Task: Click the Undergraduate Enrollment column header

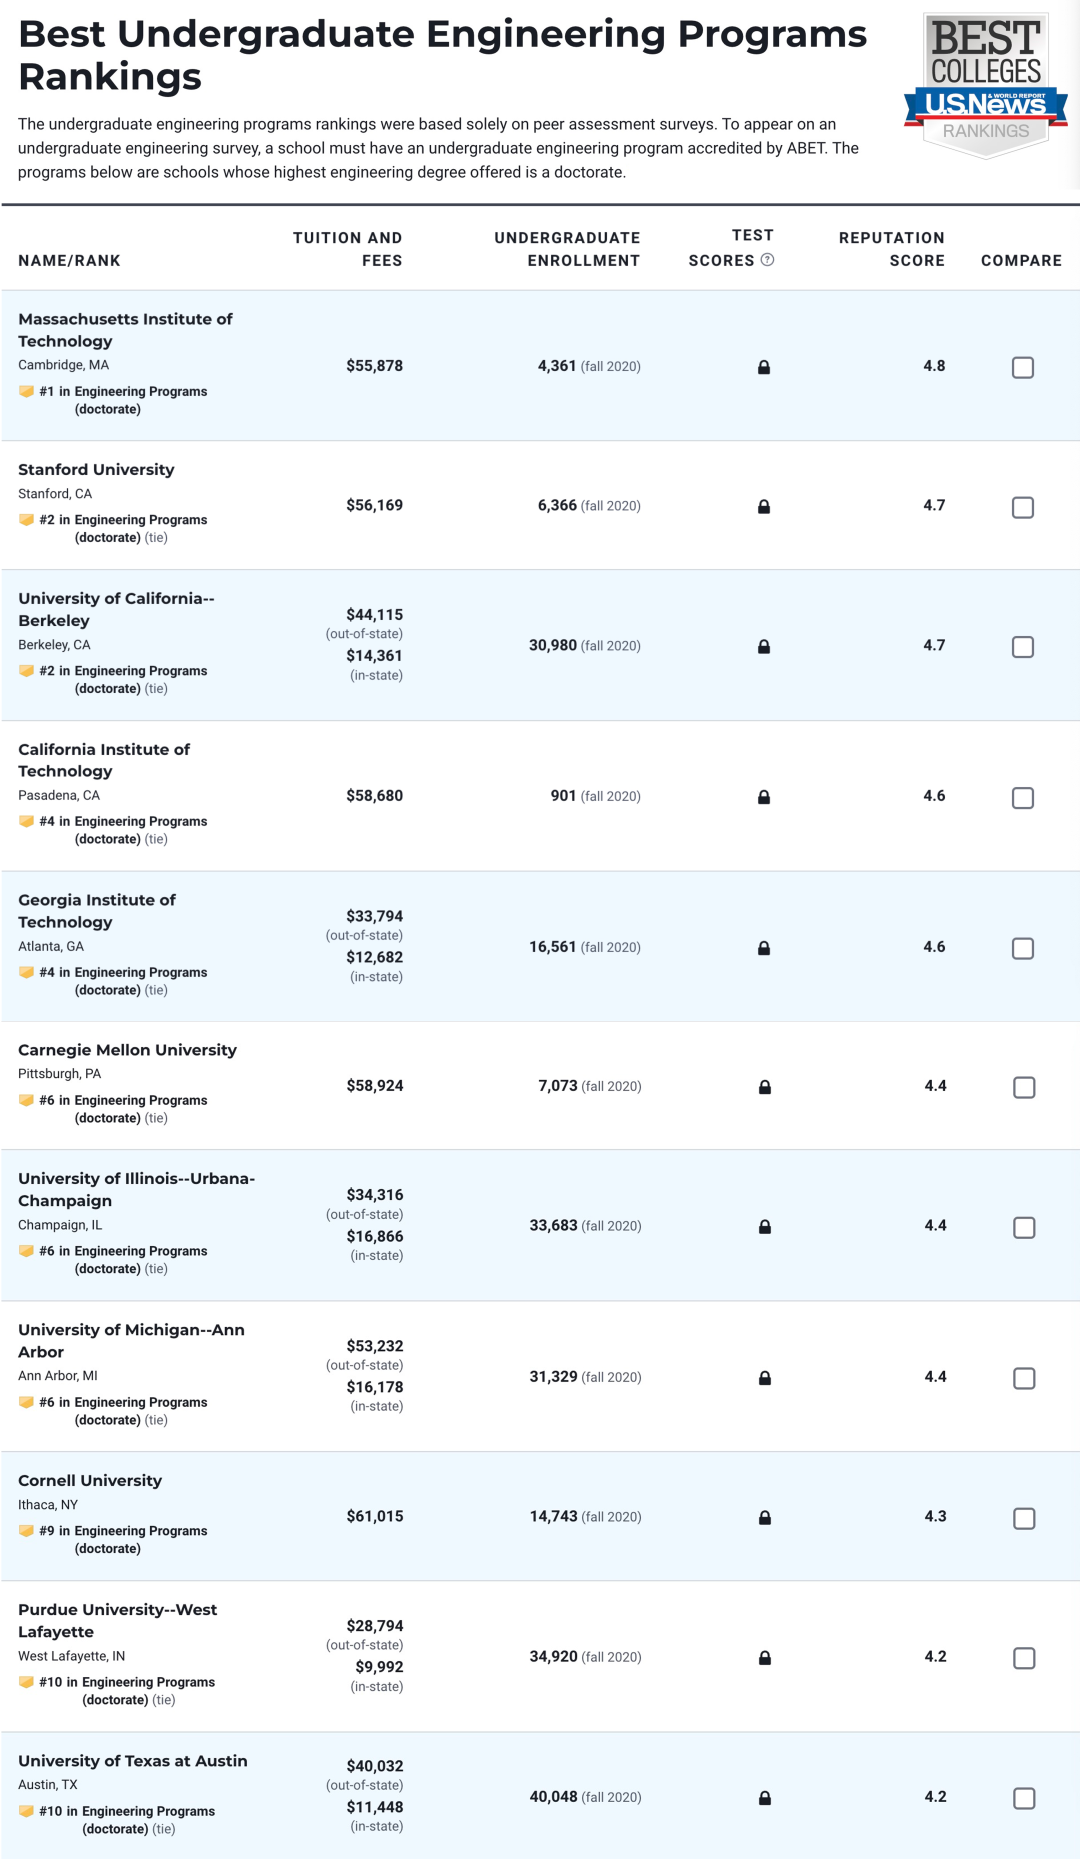Action: [567, 249]
